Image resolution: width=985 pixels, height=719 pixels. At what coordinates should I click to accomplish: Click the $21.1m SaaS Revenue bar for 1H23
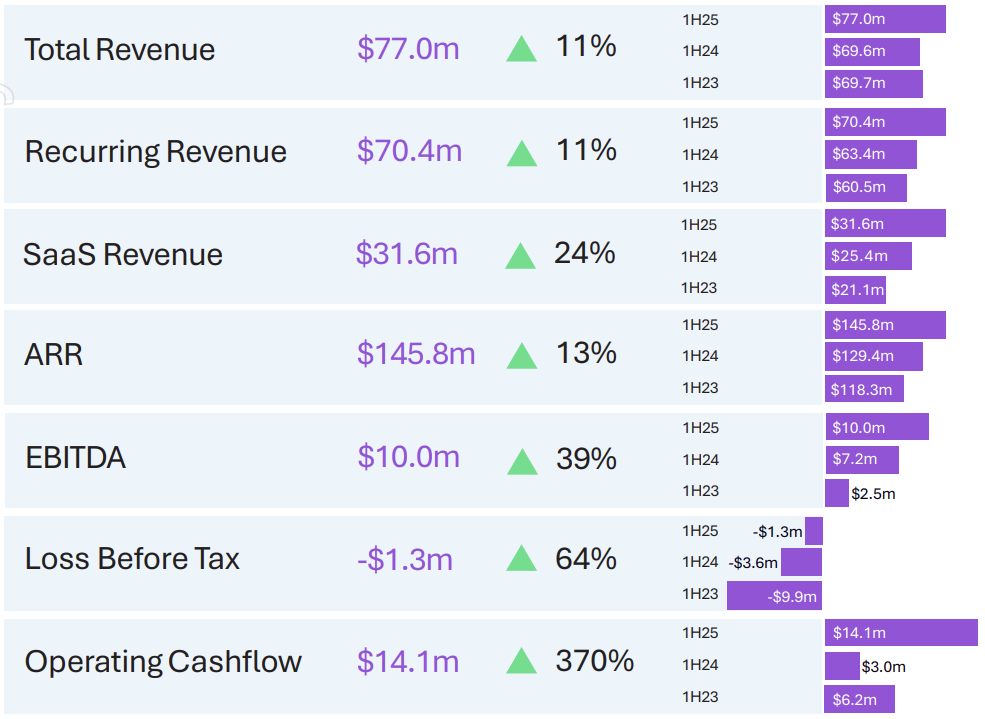(855, 290)
